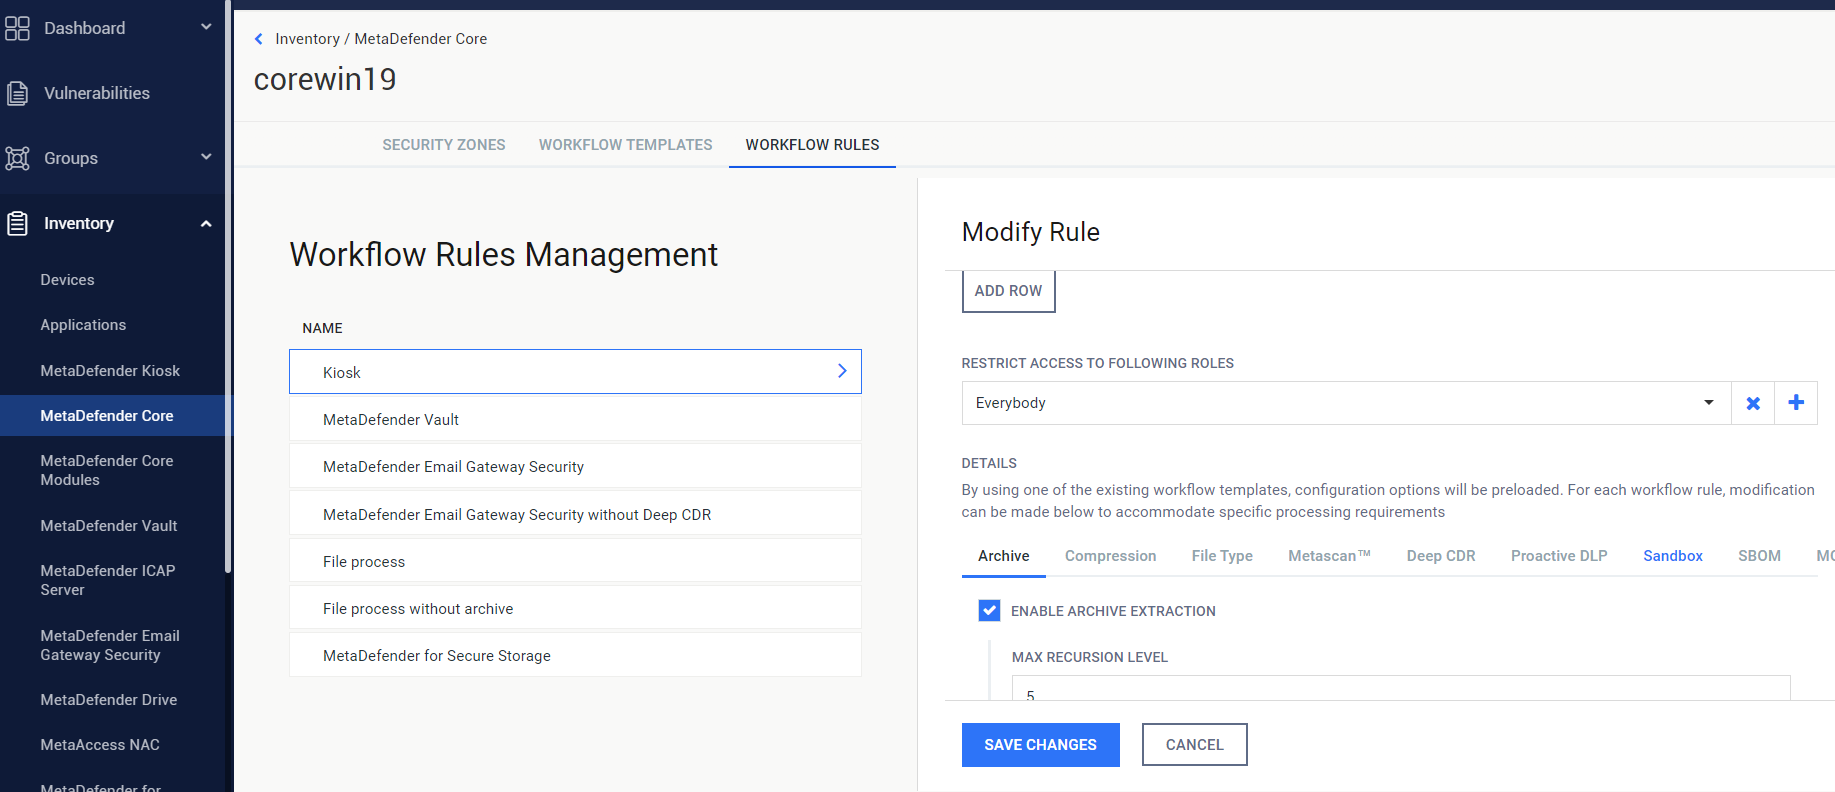Select the Workflow Rules tab

(812, 145)
